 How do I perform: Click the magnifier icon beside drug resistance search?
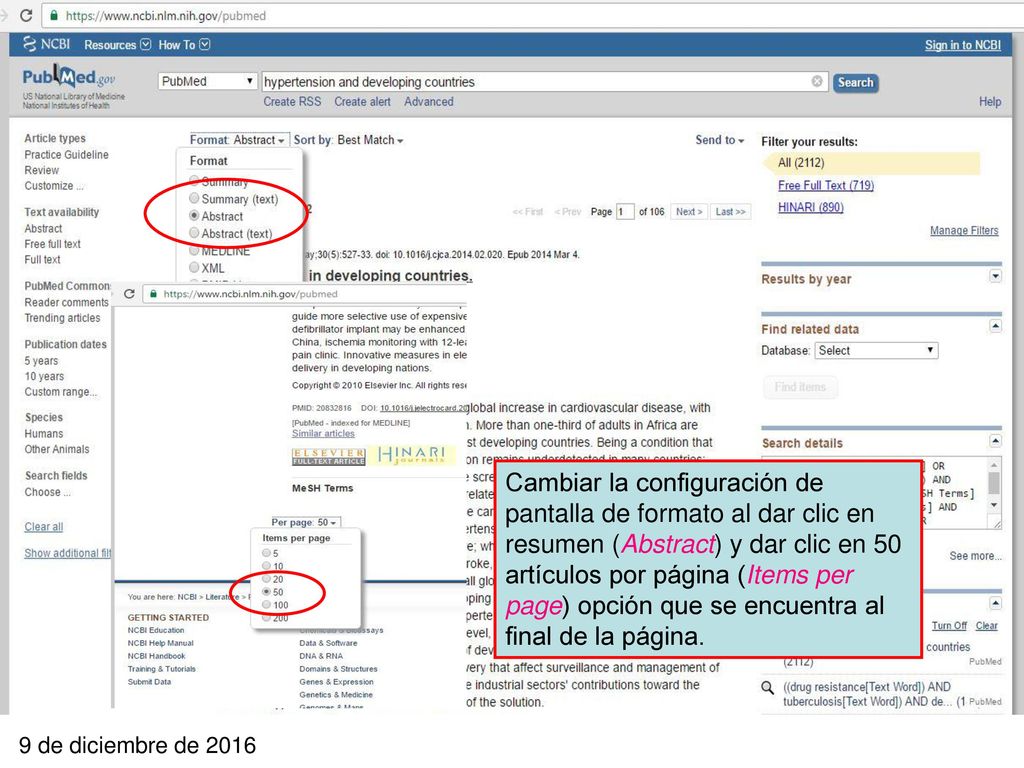pyautogui.click(x=768, y=687)
